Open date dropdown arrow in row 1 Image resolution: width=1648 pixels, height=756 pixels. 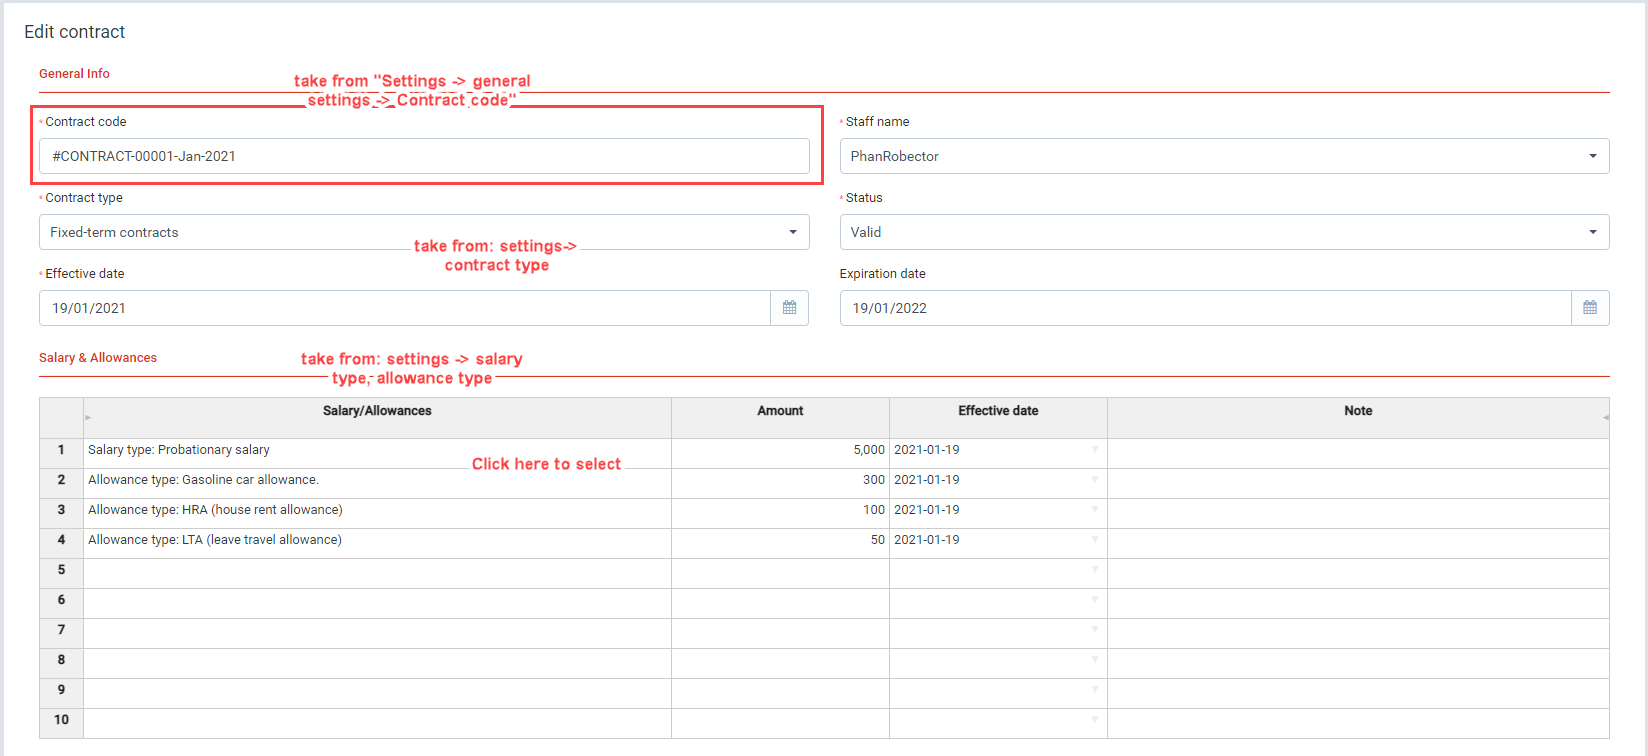pos(1095,450)
